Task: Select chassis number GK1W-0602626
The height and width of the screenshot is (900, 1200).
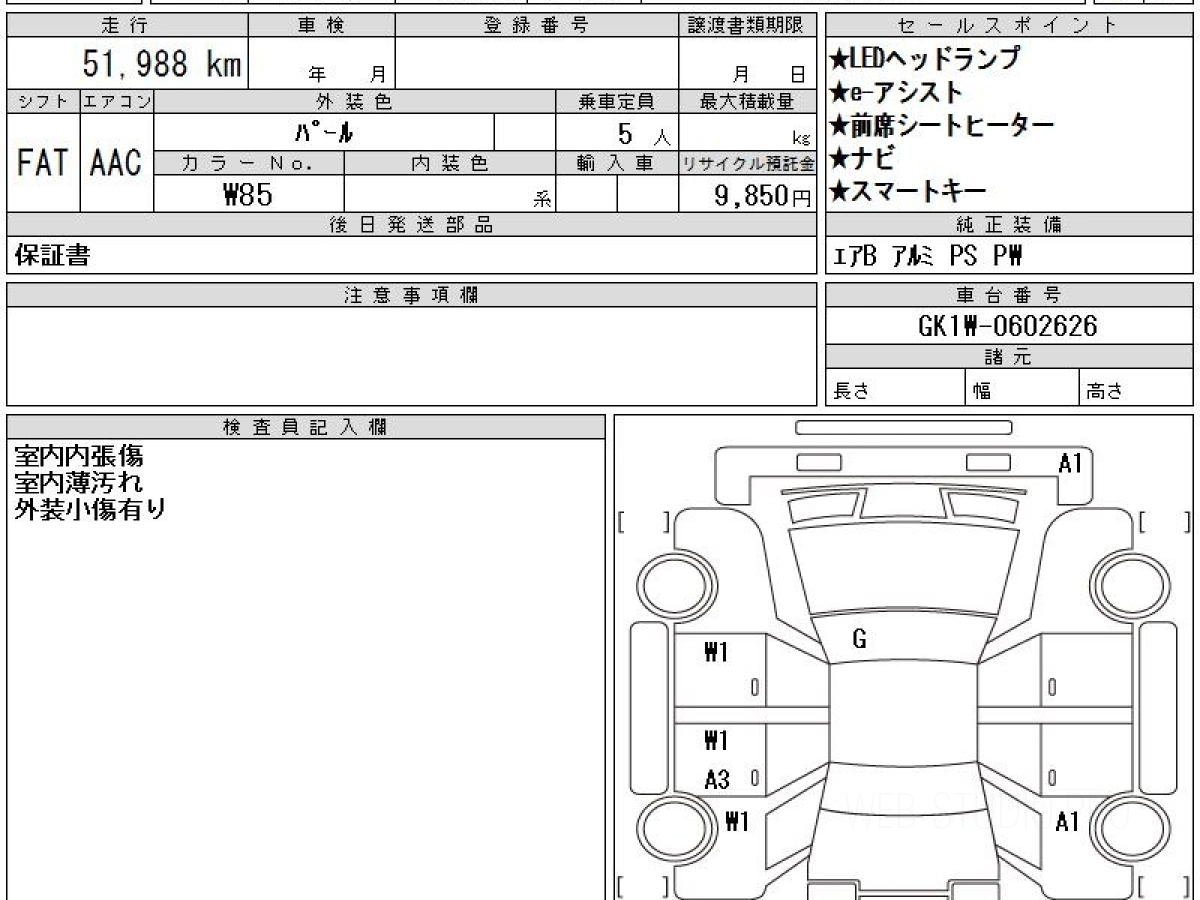Action: click(1008, 326)
